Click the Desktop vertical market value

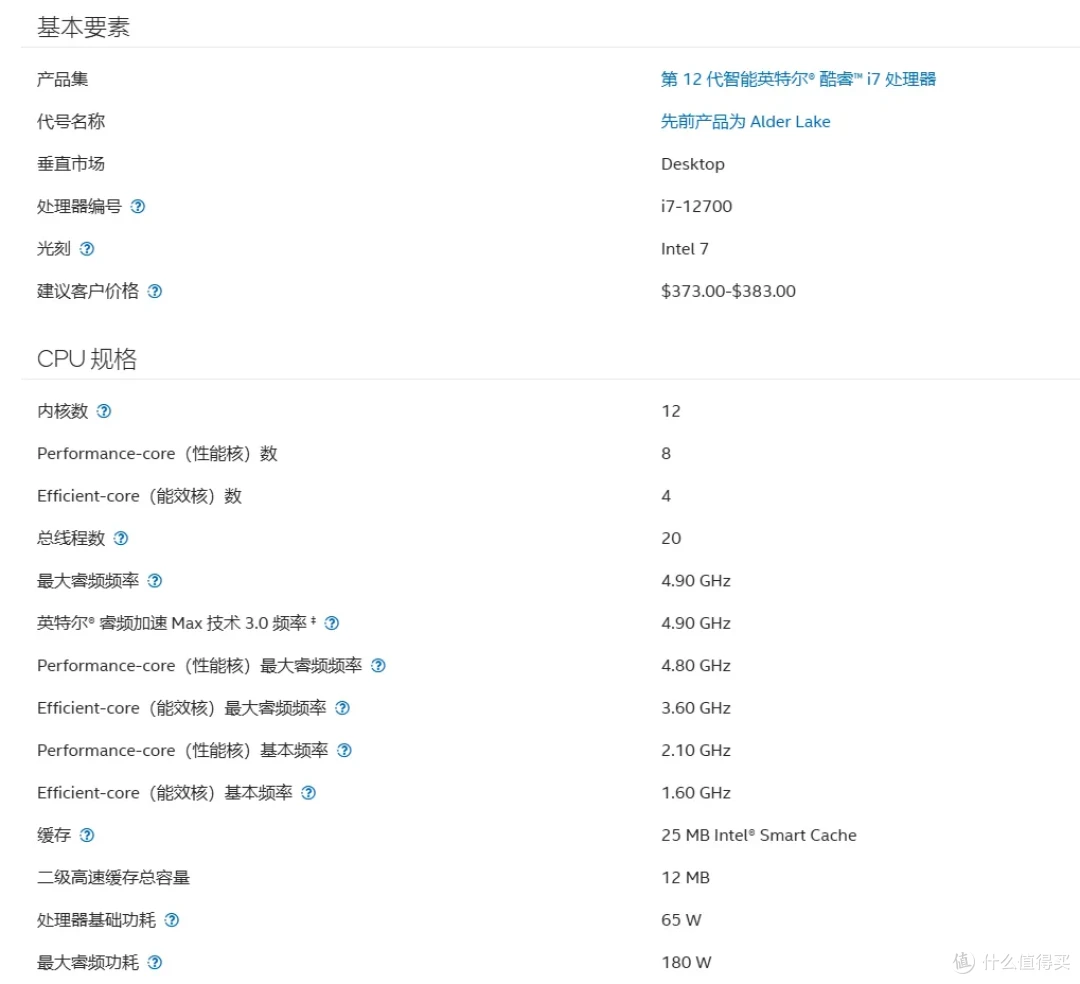click(693, 165)
